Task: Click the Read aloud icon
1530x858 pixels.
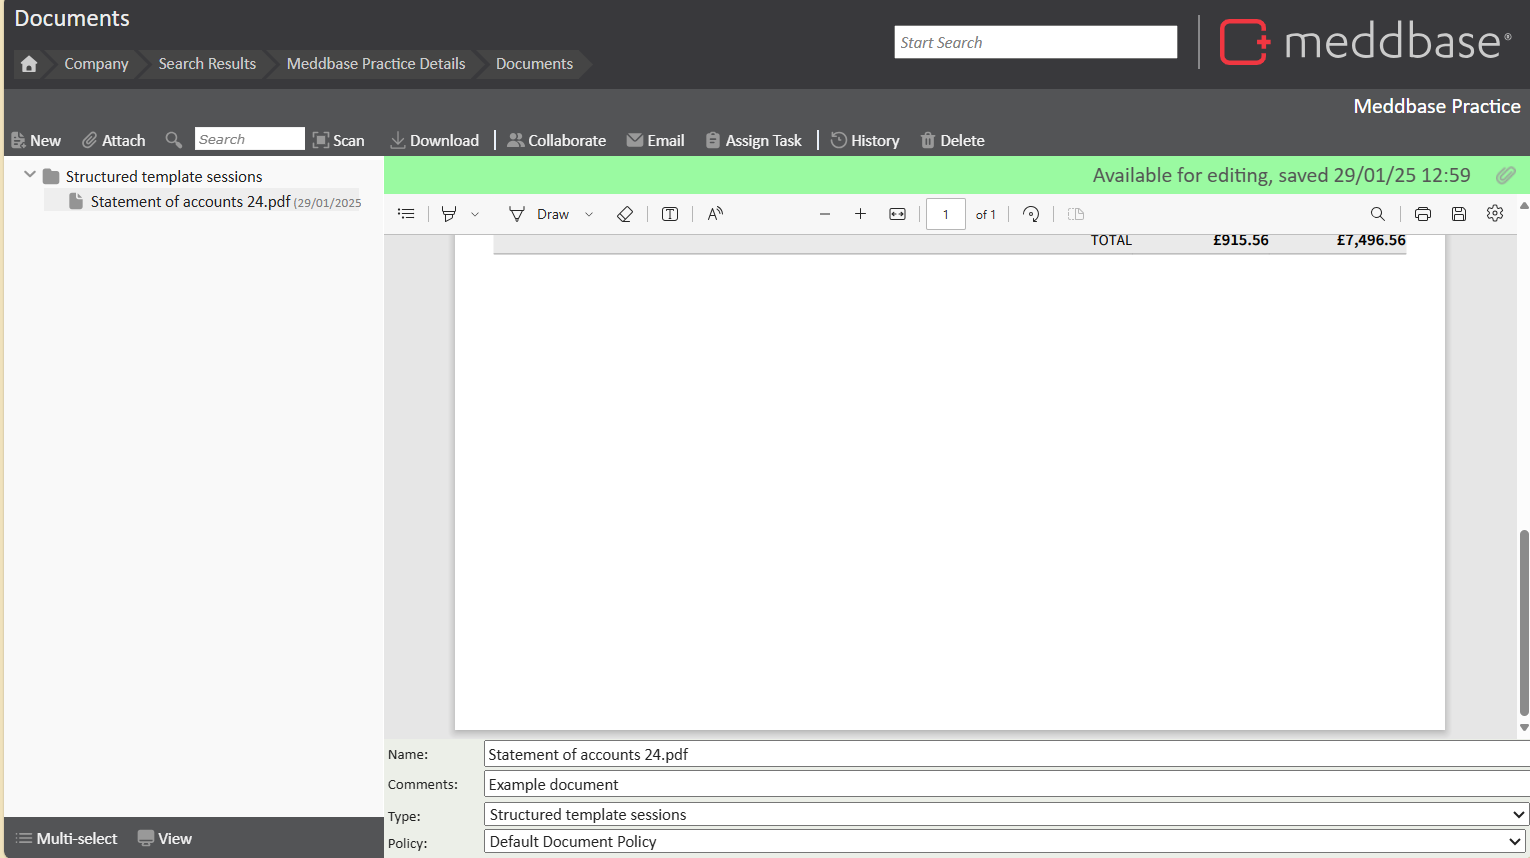Action: click(x=715, y=214)
